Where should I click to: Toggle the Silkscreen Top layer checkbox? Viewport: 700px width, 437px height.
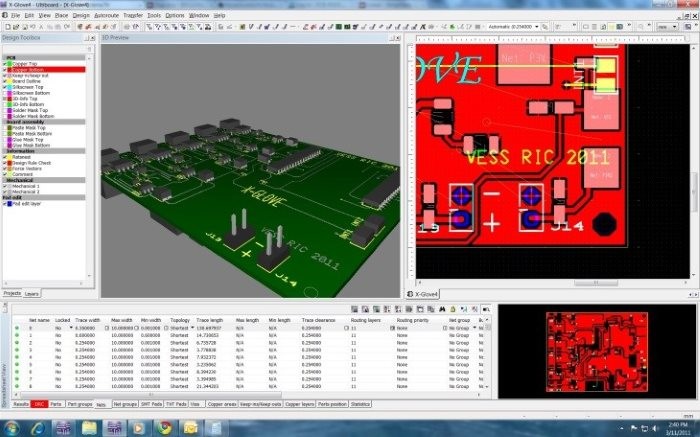click(x=5, y=86)
